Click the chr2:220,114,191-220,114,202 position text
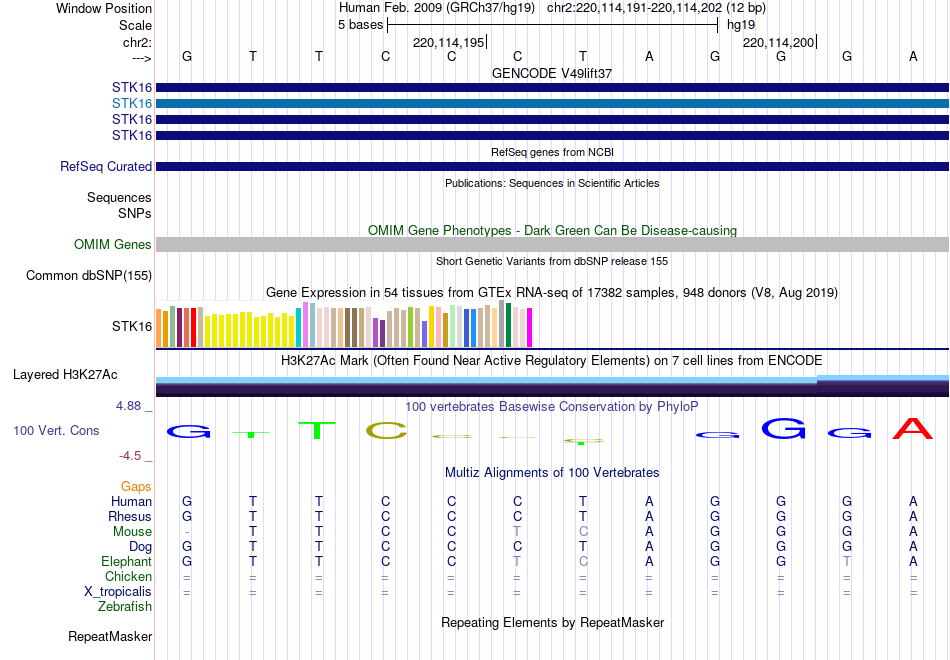This screenshot has height=660, width=950. pos(634,8)
